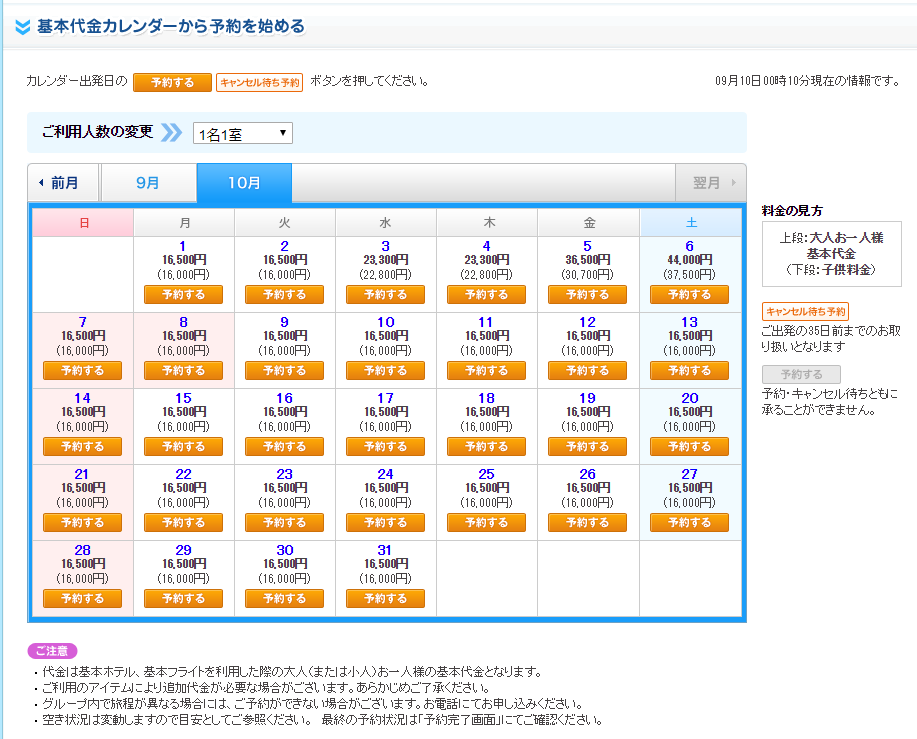
Task: Select the 10月 tab
Action: pyautogui.click(x=244, y=183)
